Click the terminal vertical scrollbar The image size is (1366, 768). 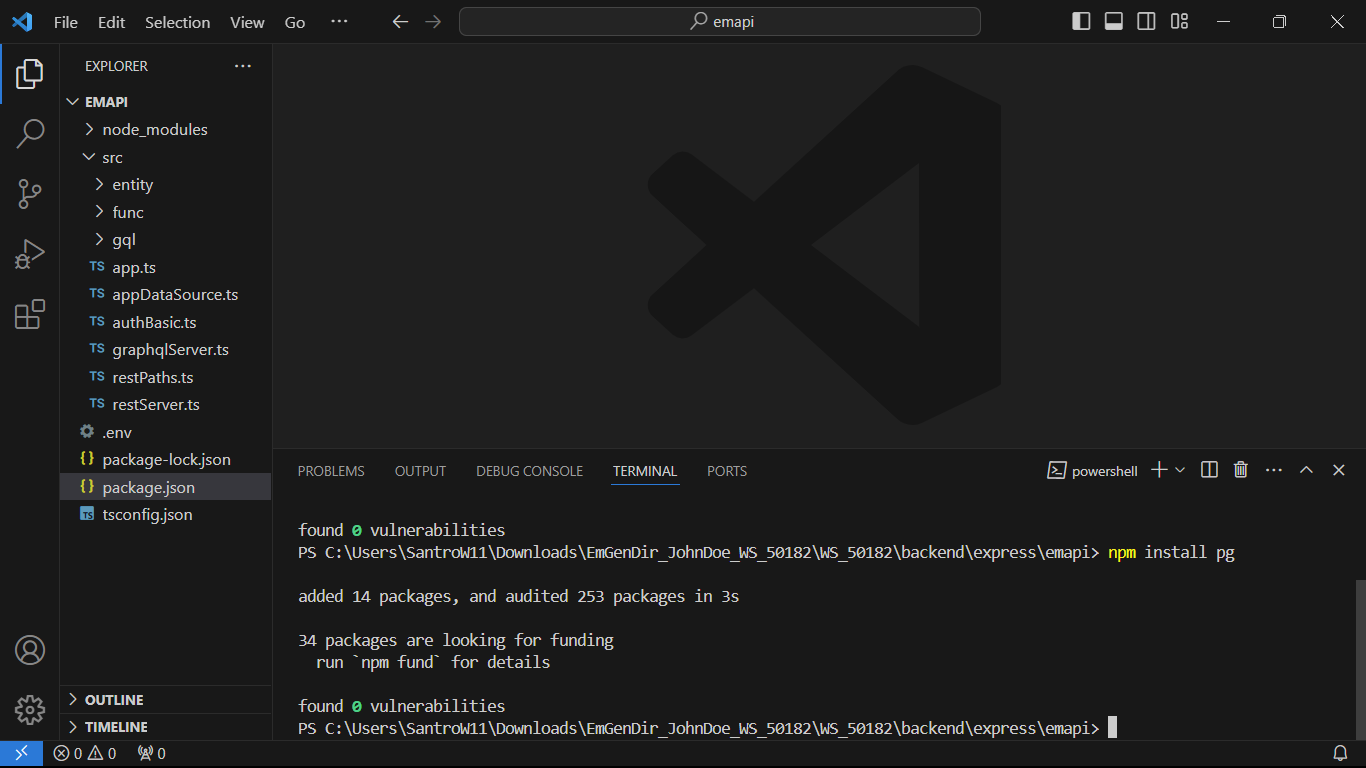tap(1359, 660)
